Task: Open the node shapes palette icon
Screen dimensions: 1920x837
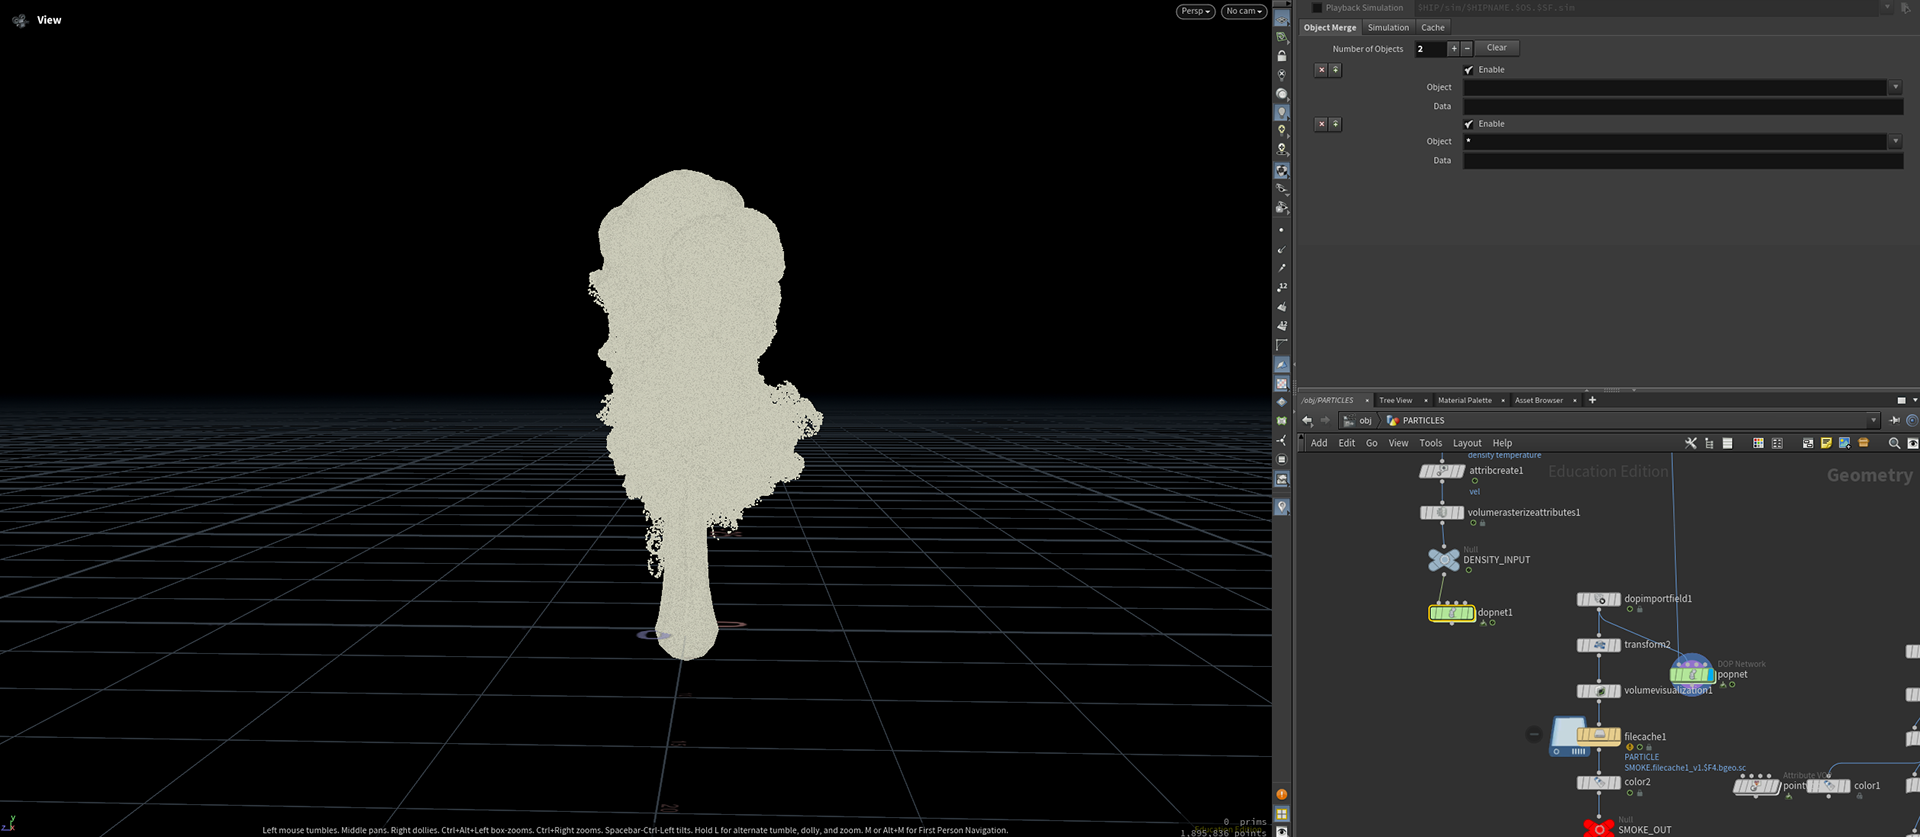Action: [1777, 443]
